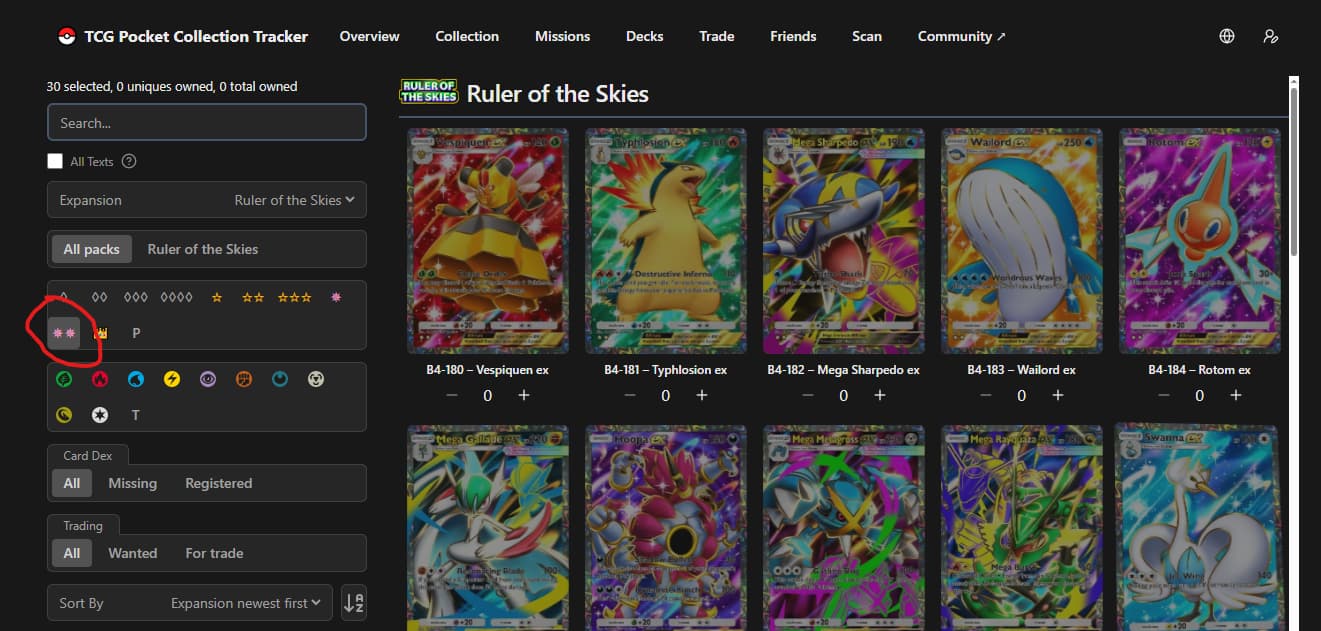Open the Rotom ex card image
Screen dimensions: 1321x631
pos(1200,241)
